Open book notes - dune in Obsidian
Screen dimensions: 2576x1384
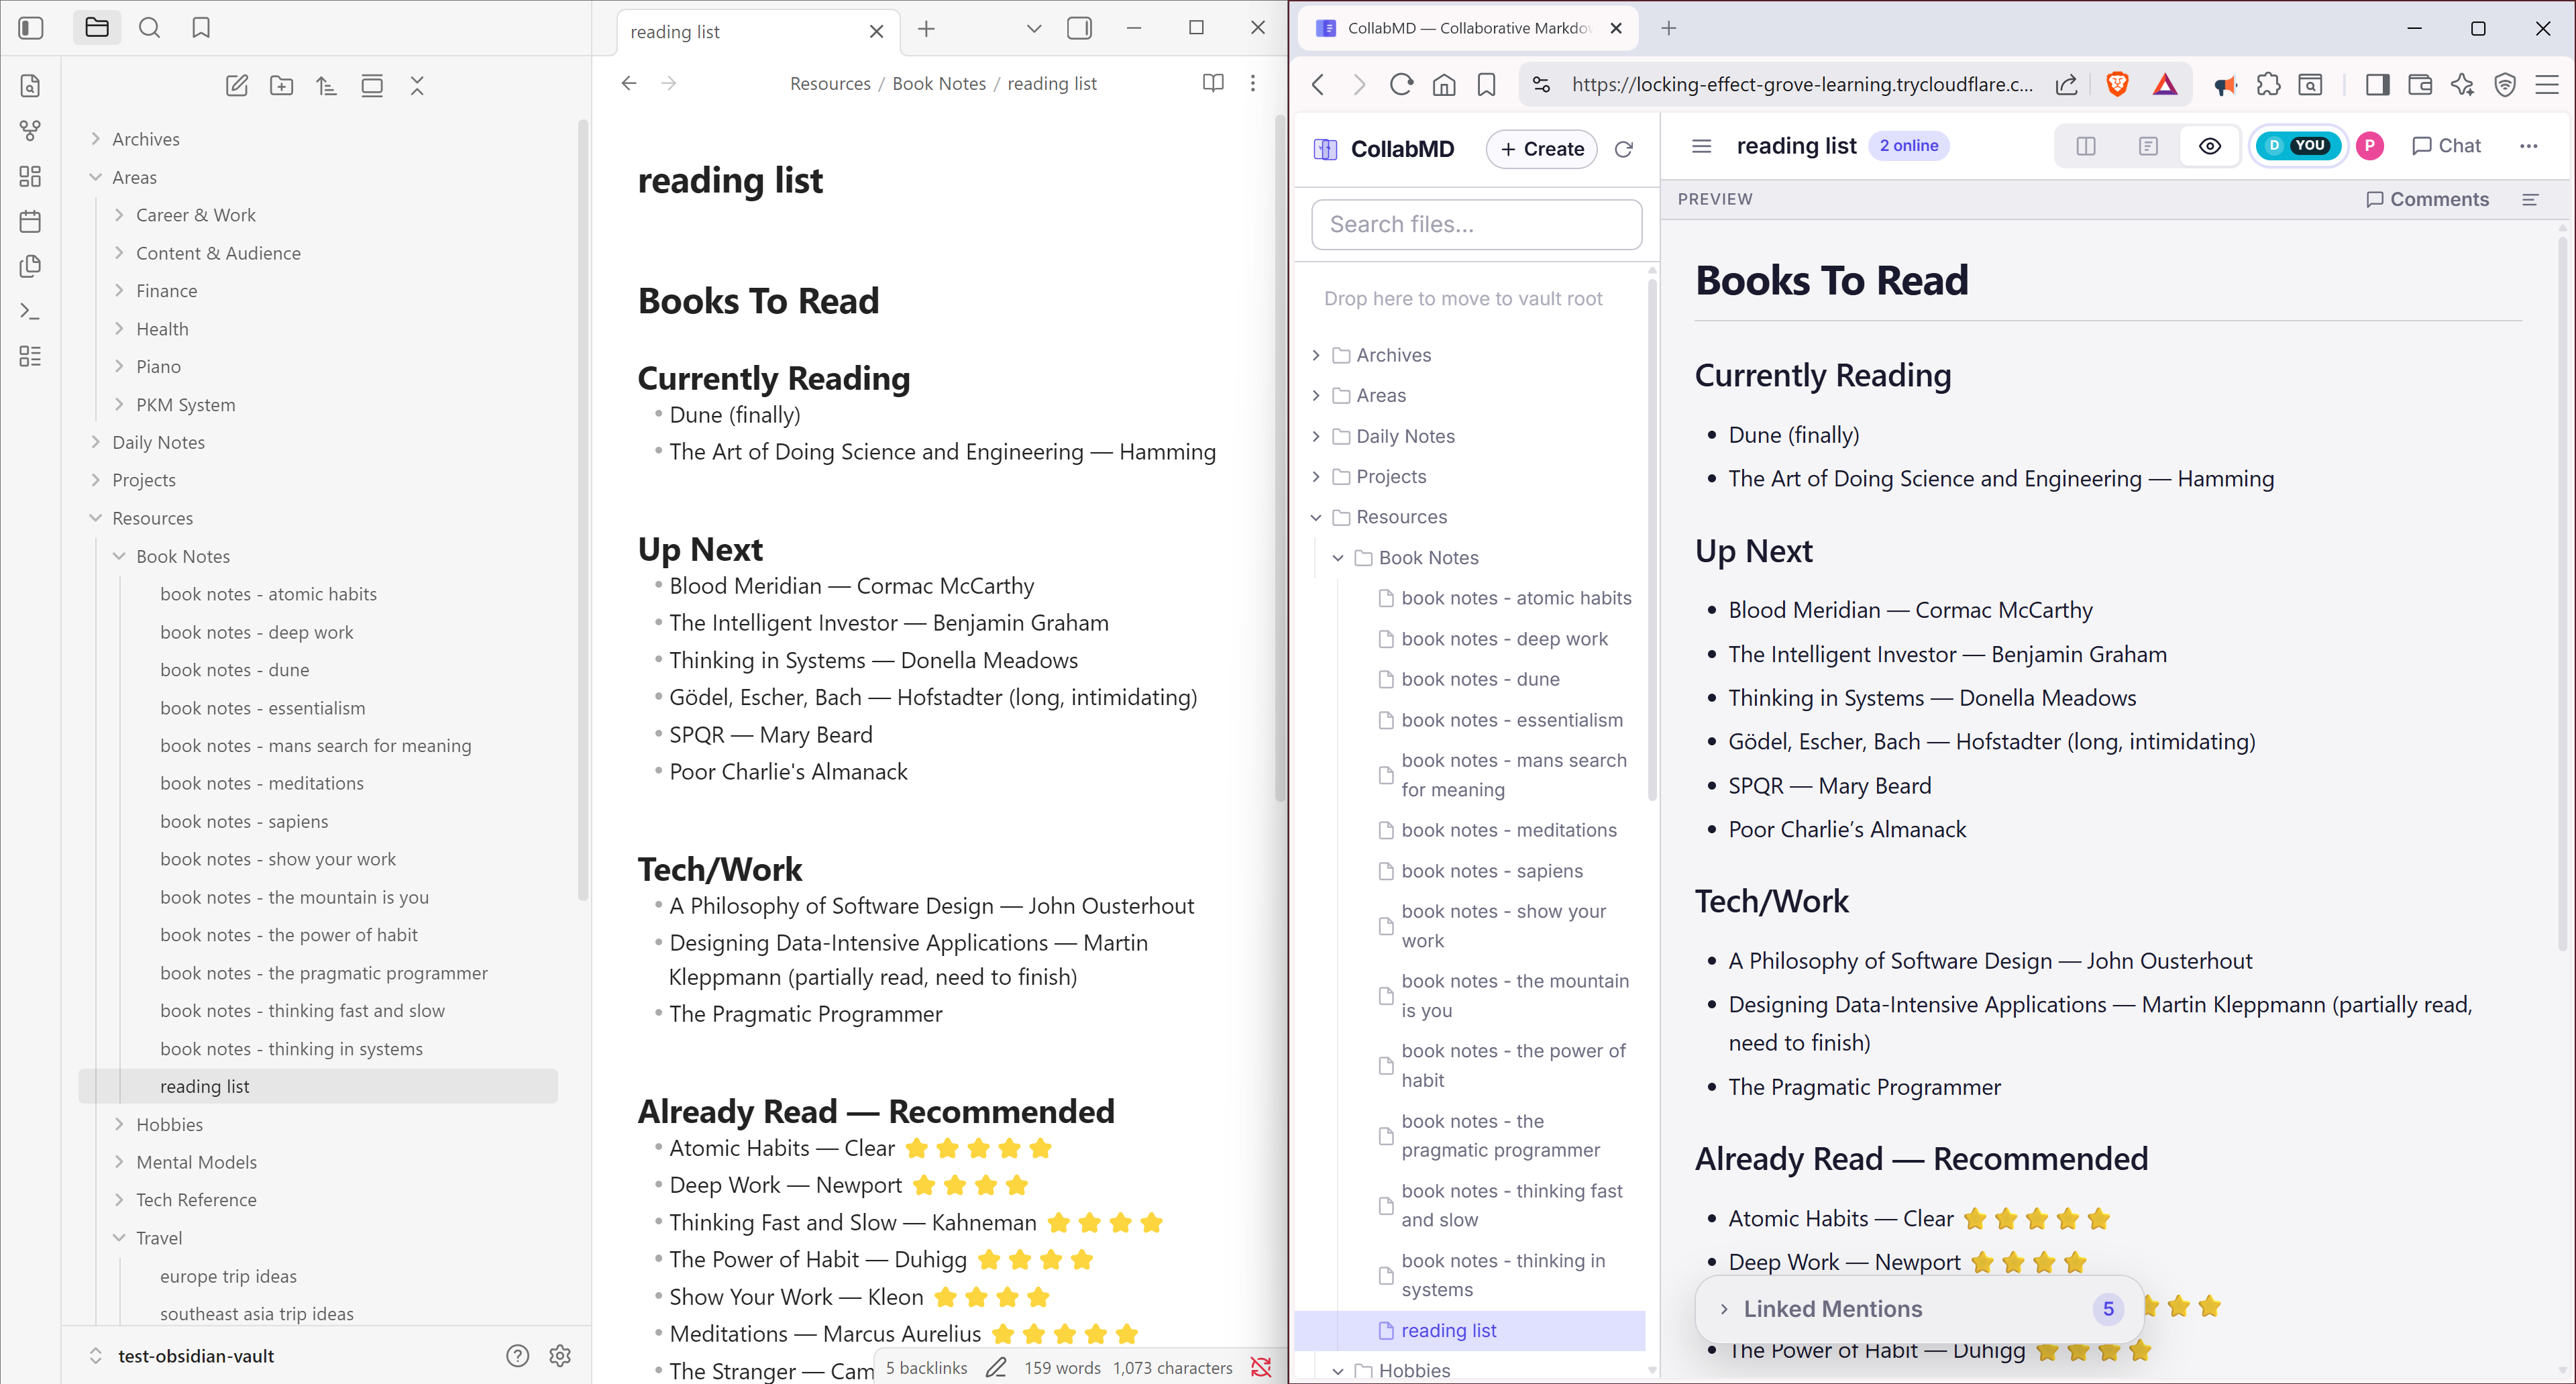coord(234,670)
